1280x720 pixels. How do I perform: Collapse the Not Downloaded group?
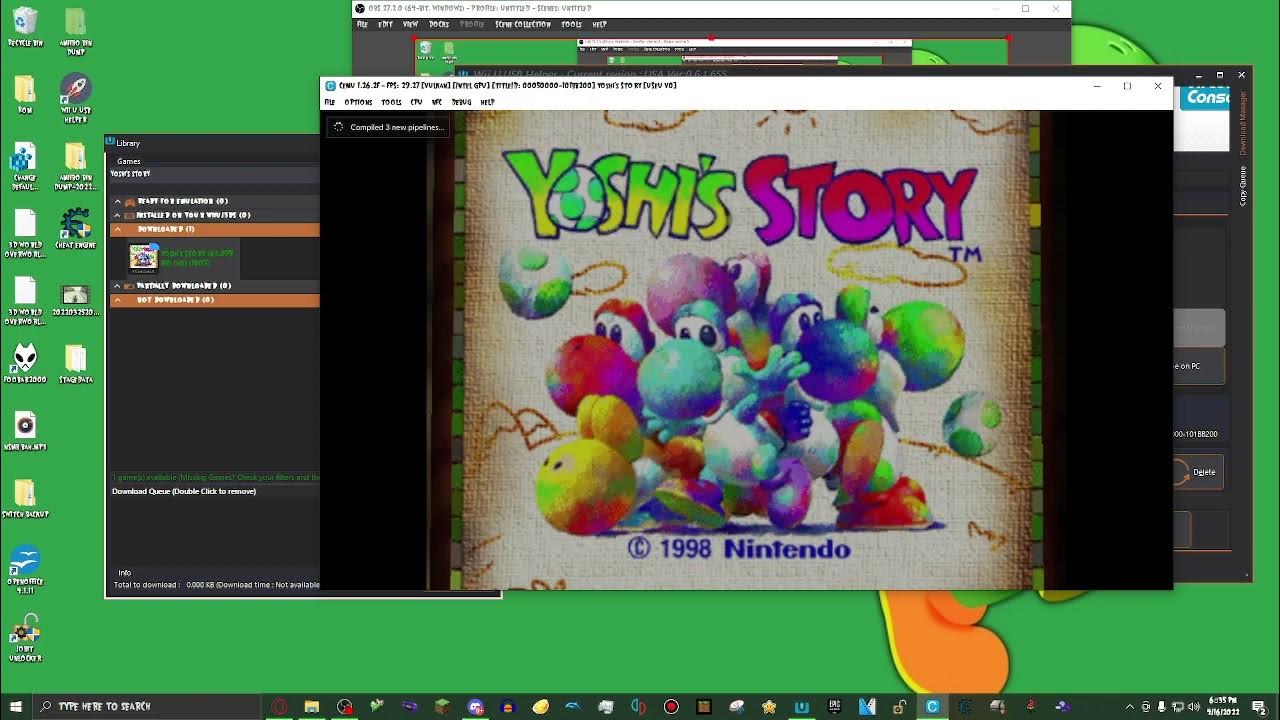pos(117,300)
